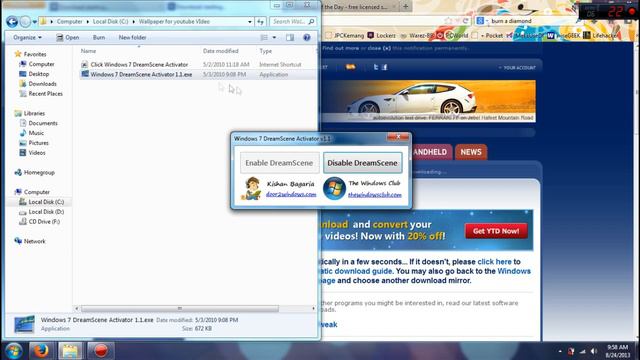
Task: Open the Organize menu
Action: [27, 38]
